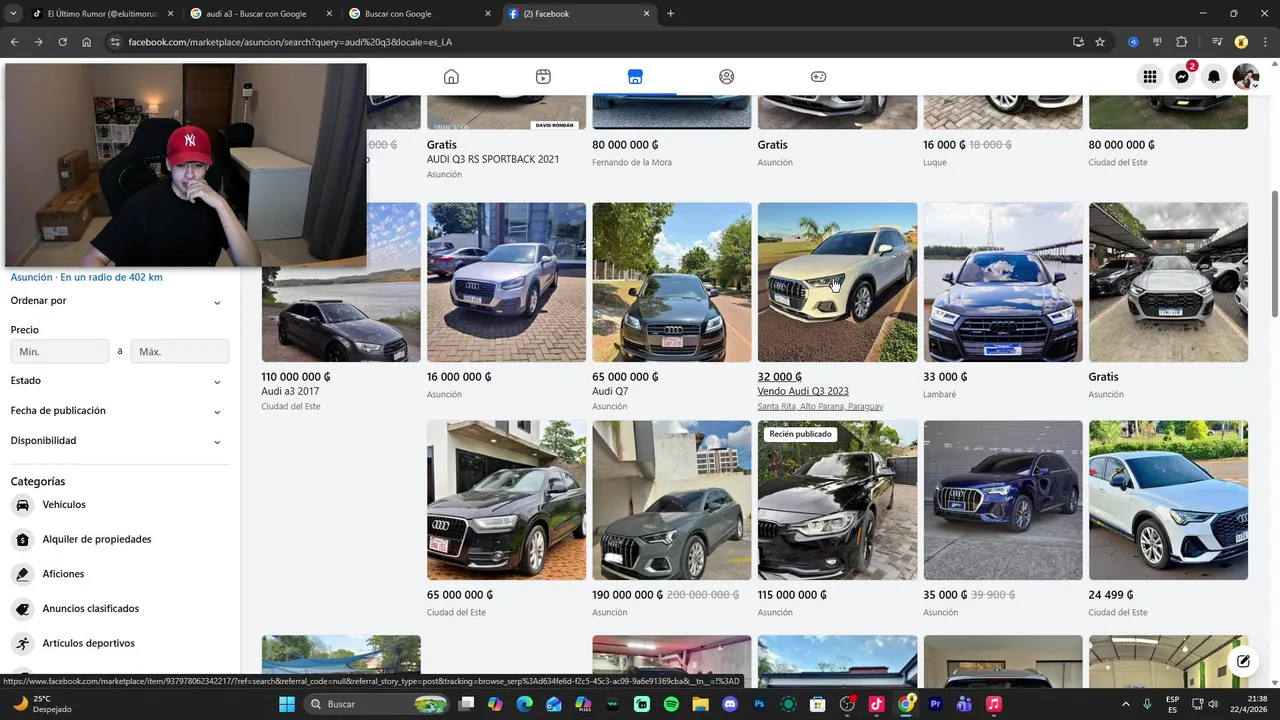Open the Facebook profile account menu

[x=1246, y=77]
